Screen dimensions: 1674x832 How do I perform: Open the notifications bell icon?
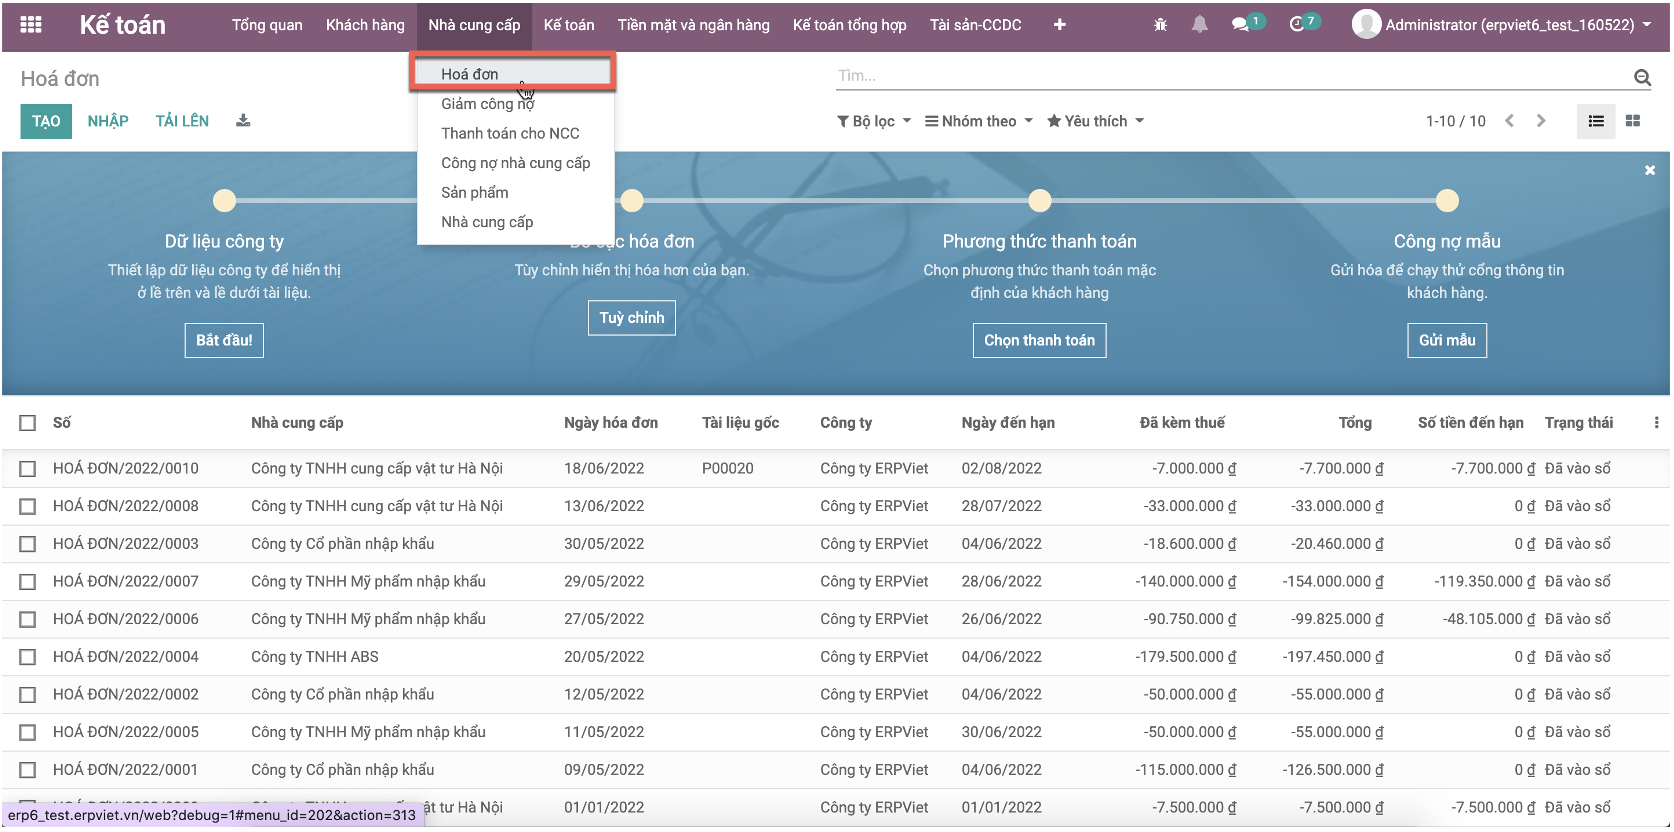click(x=1199, y=25)
